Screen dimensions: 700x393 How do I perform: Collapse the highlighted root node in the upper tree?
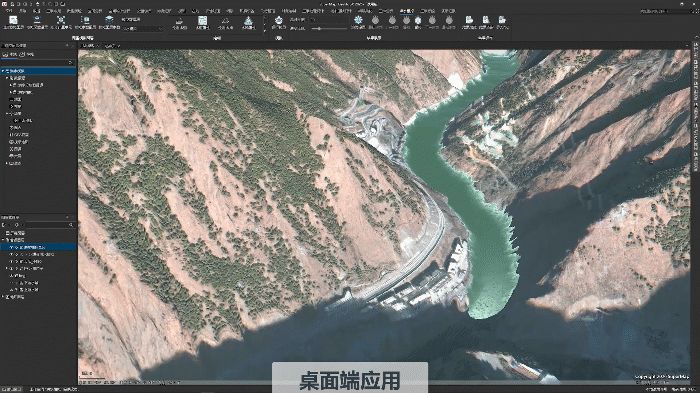point(3,71)
